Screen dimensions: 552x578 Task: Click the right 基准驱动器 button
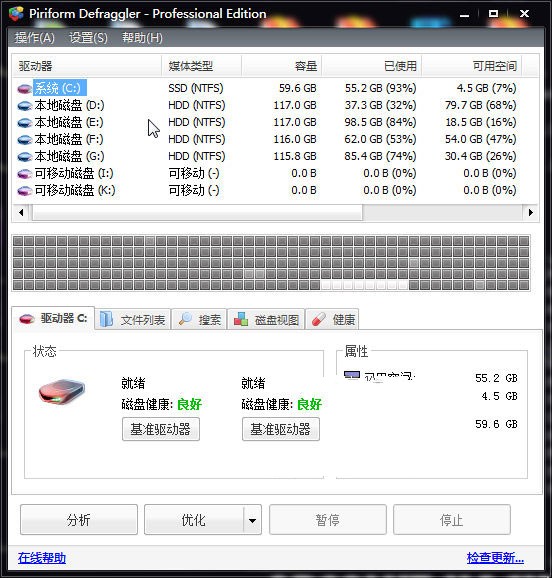coord(281,429)
